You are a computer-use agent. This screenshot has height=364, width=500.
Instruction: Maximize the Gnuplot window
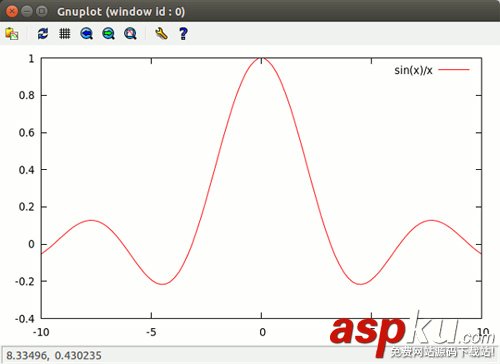(41, 11)
